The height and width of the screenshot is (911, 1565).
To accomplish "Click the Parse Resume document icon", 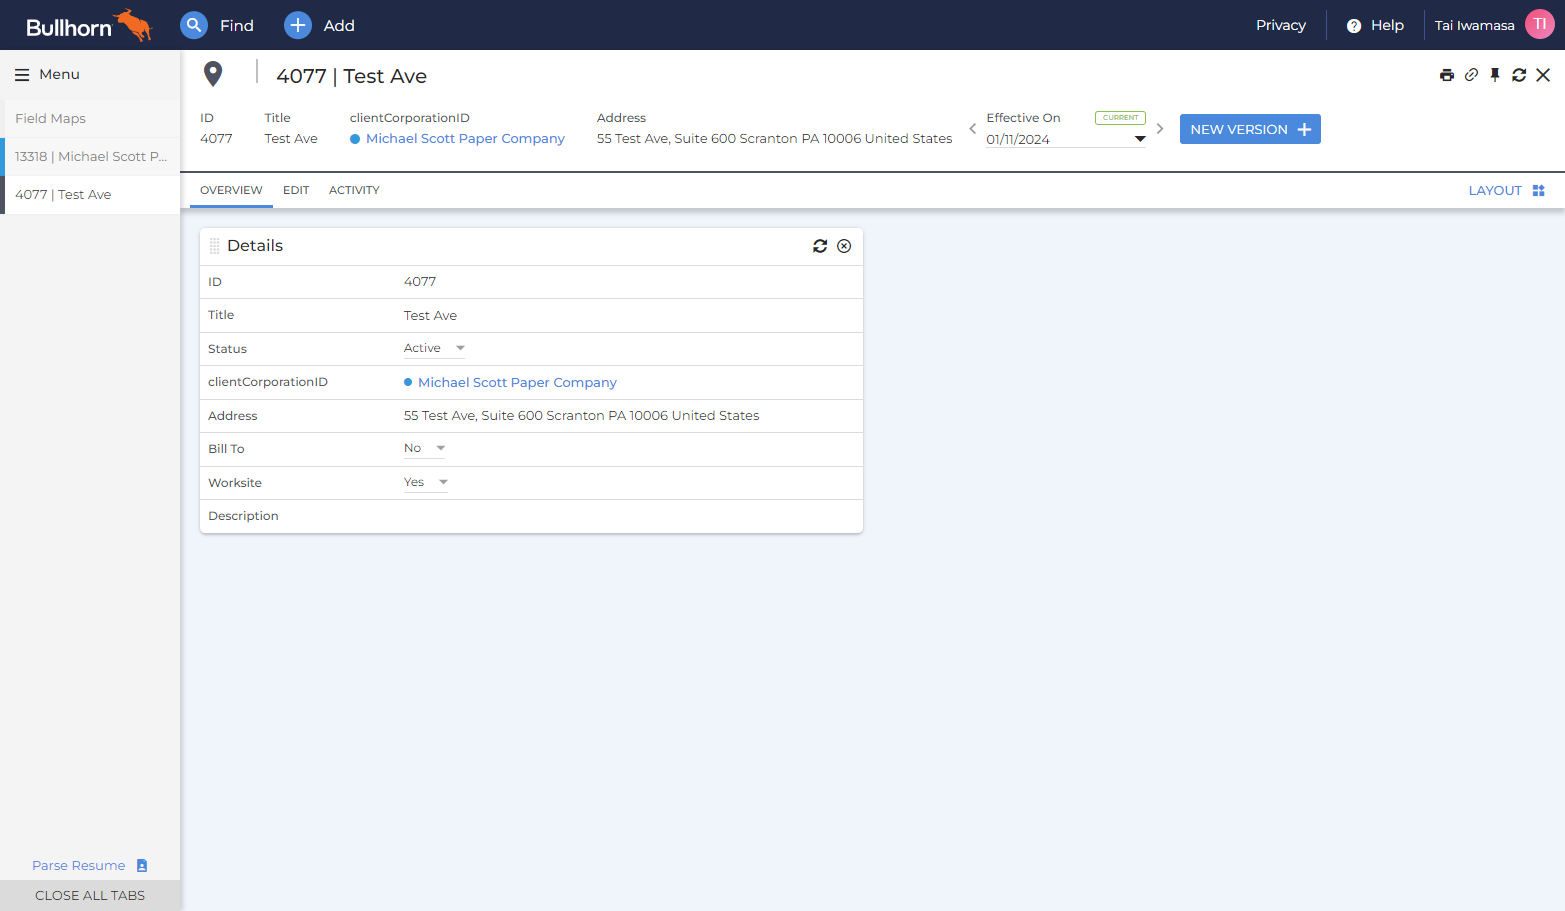I will pyautogui.click(x=142, y=866).
